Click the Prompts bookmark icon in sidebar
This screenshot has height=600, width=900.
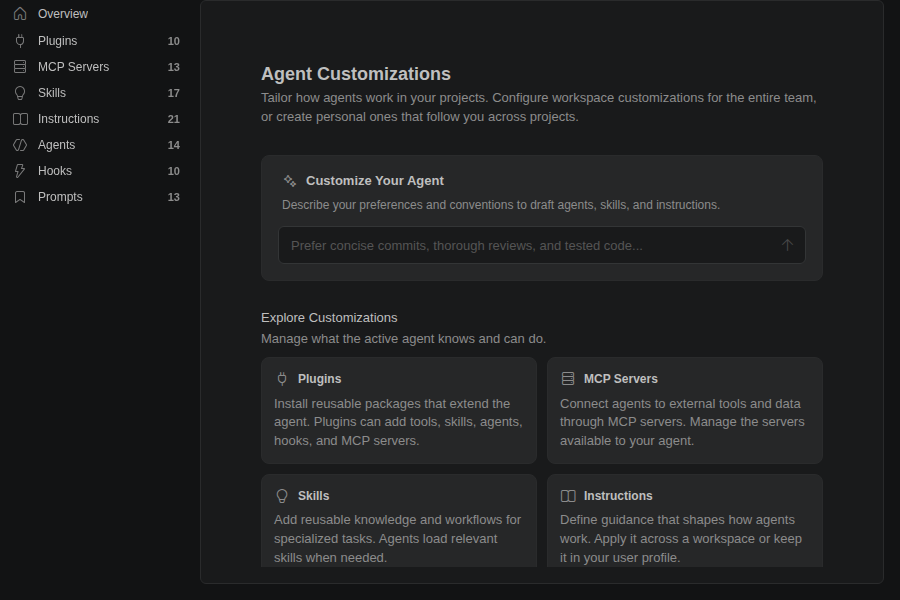pyautogui.click(x=20, y=197)
